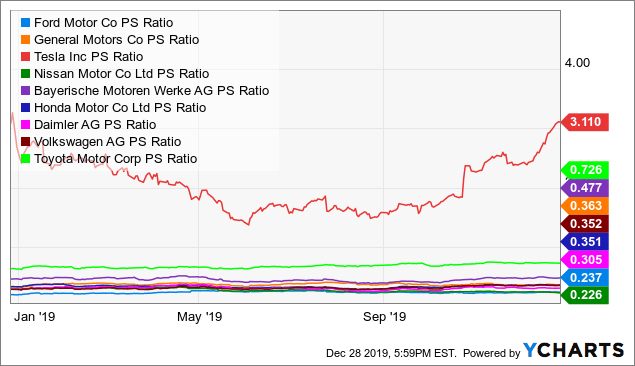
Task: Select the General Motors Co PS Ratio label
Action: pos(117,40)
